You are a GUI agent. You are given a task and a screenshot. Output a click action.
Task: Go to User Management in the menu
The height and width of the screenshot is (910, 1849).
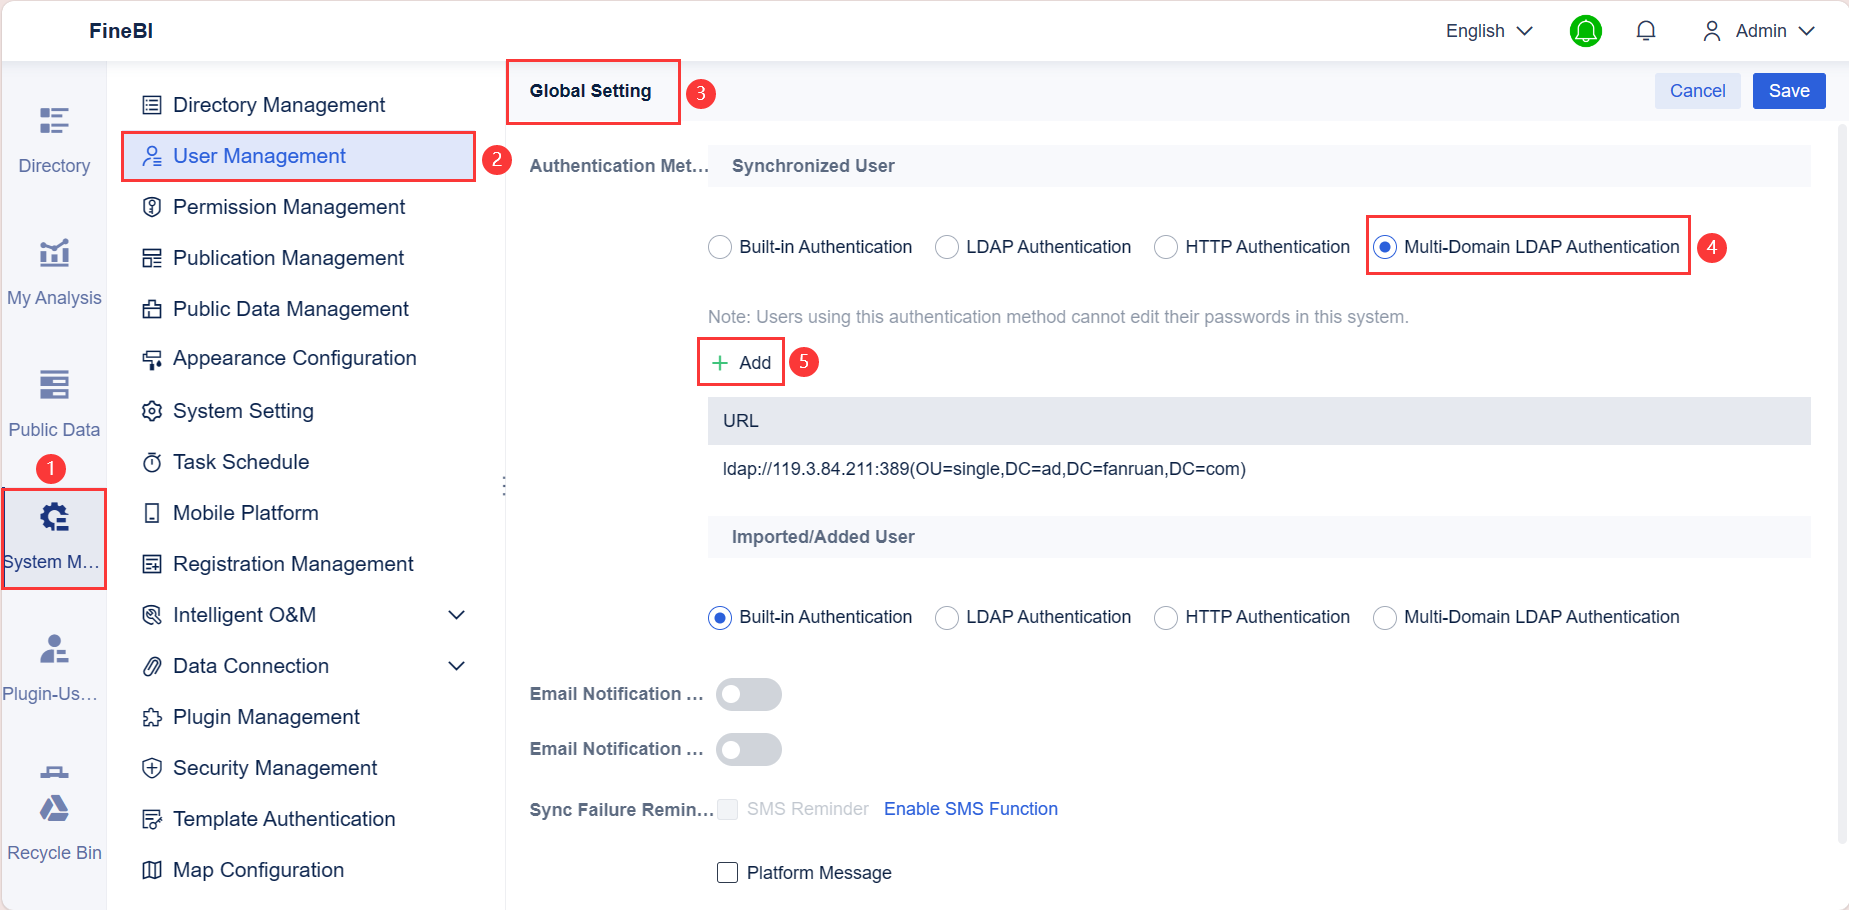(260, 156)
